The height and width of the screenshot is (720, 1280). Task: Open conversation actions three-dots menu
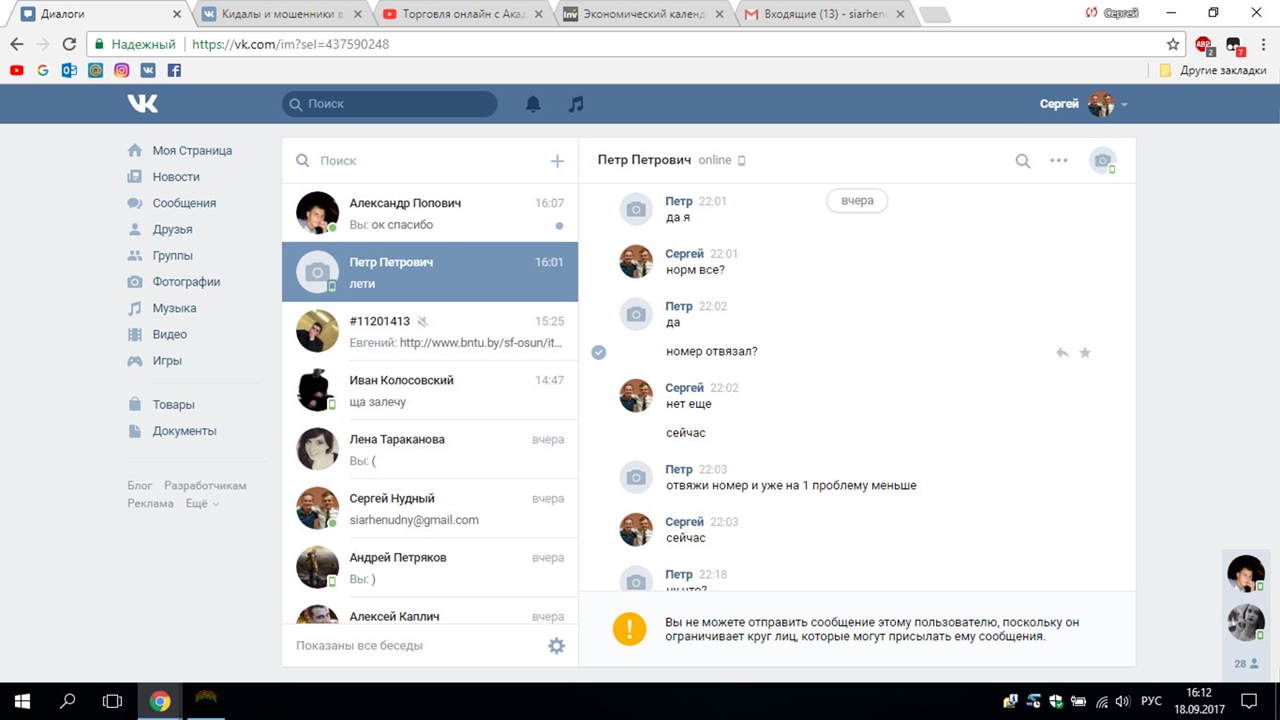click(1058, 161)
